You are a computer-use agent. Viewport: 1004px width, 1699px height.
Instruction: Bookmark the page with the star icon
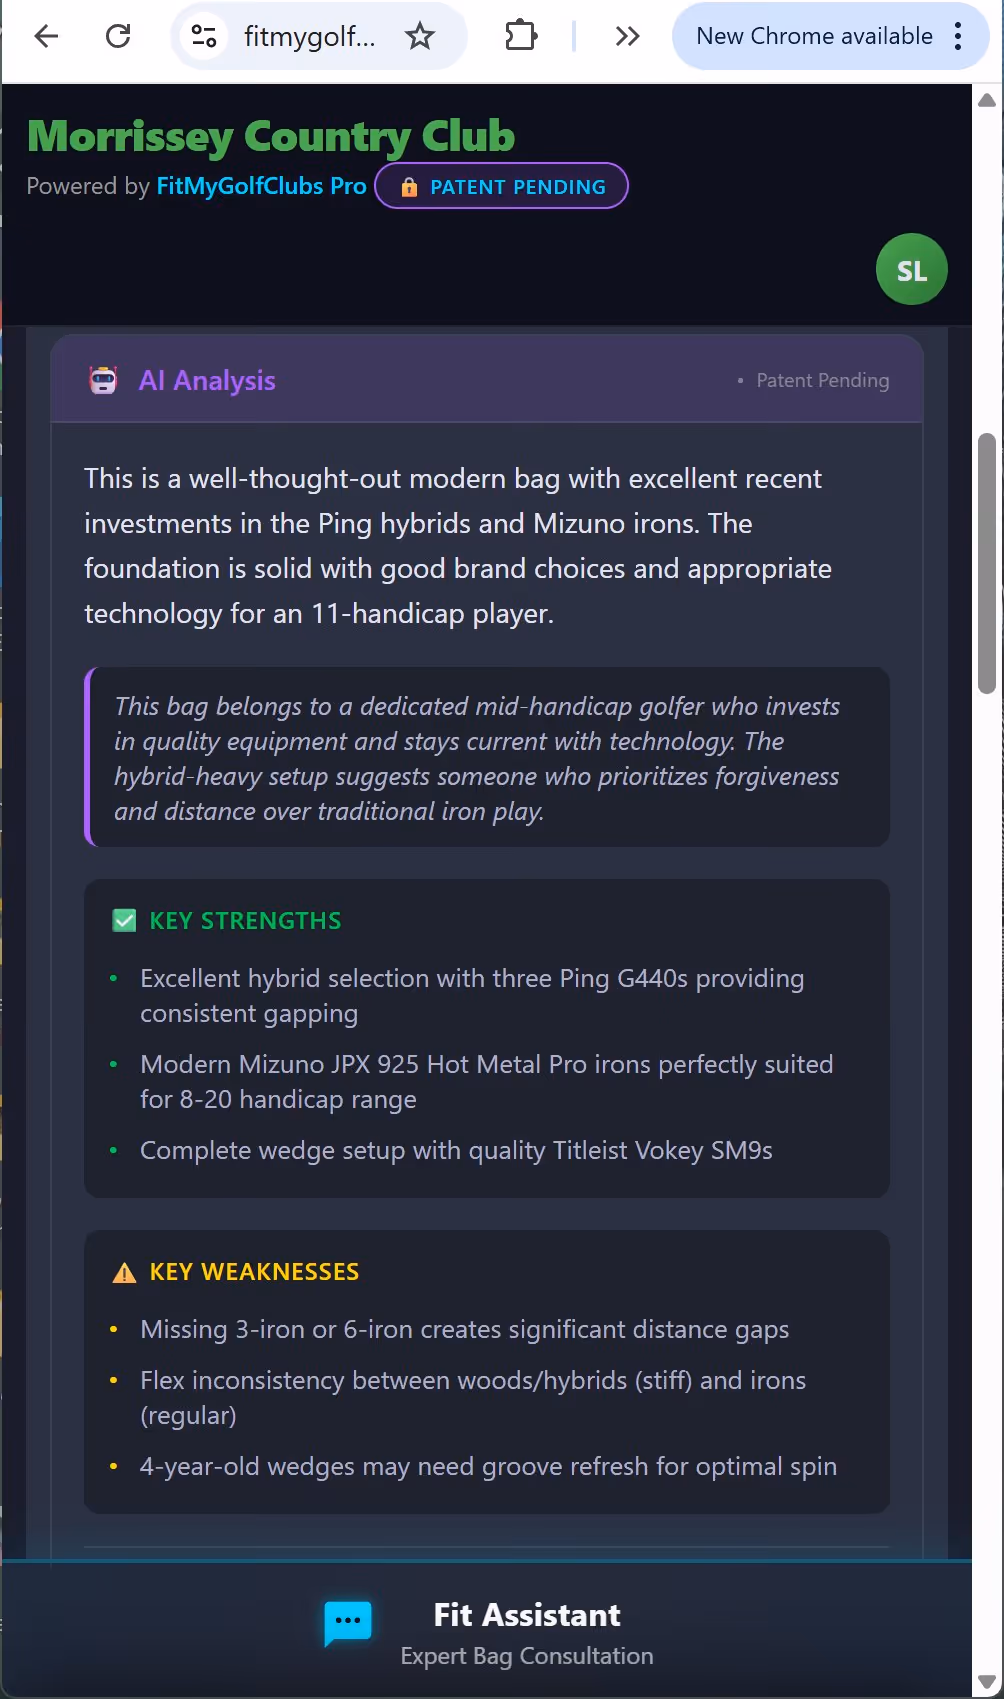[421, 36]
